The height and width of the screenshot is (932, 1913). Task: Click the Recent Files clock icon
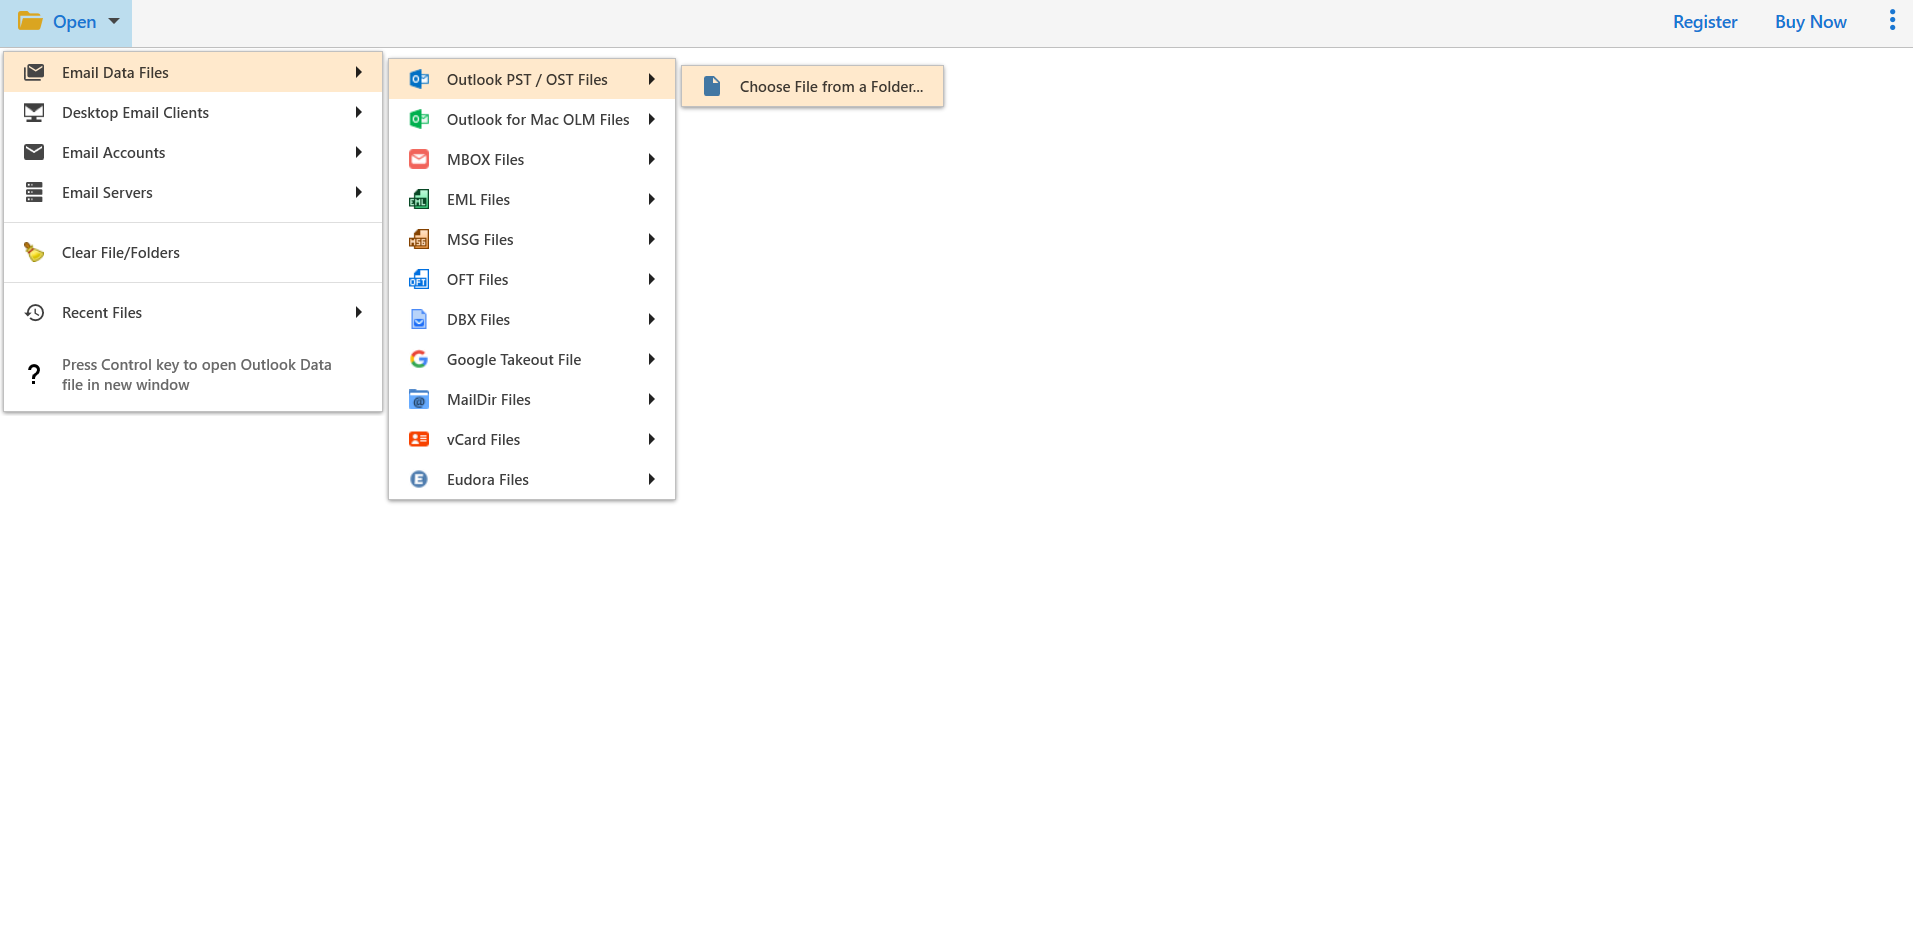(34, 312)
